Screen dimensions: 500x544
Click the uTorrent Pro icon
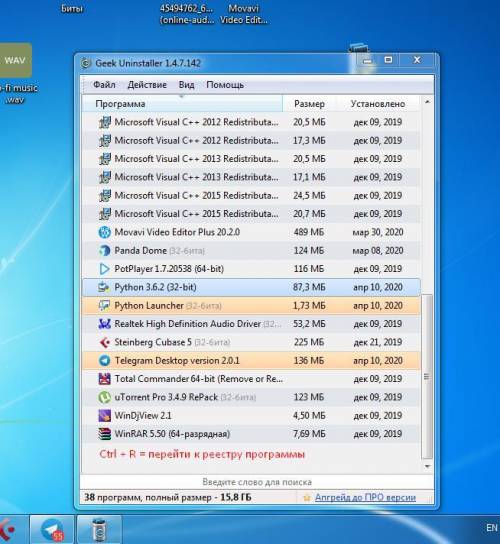coord(104,397)
